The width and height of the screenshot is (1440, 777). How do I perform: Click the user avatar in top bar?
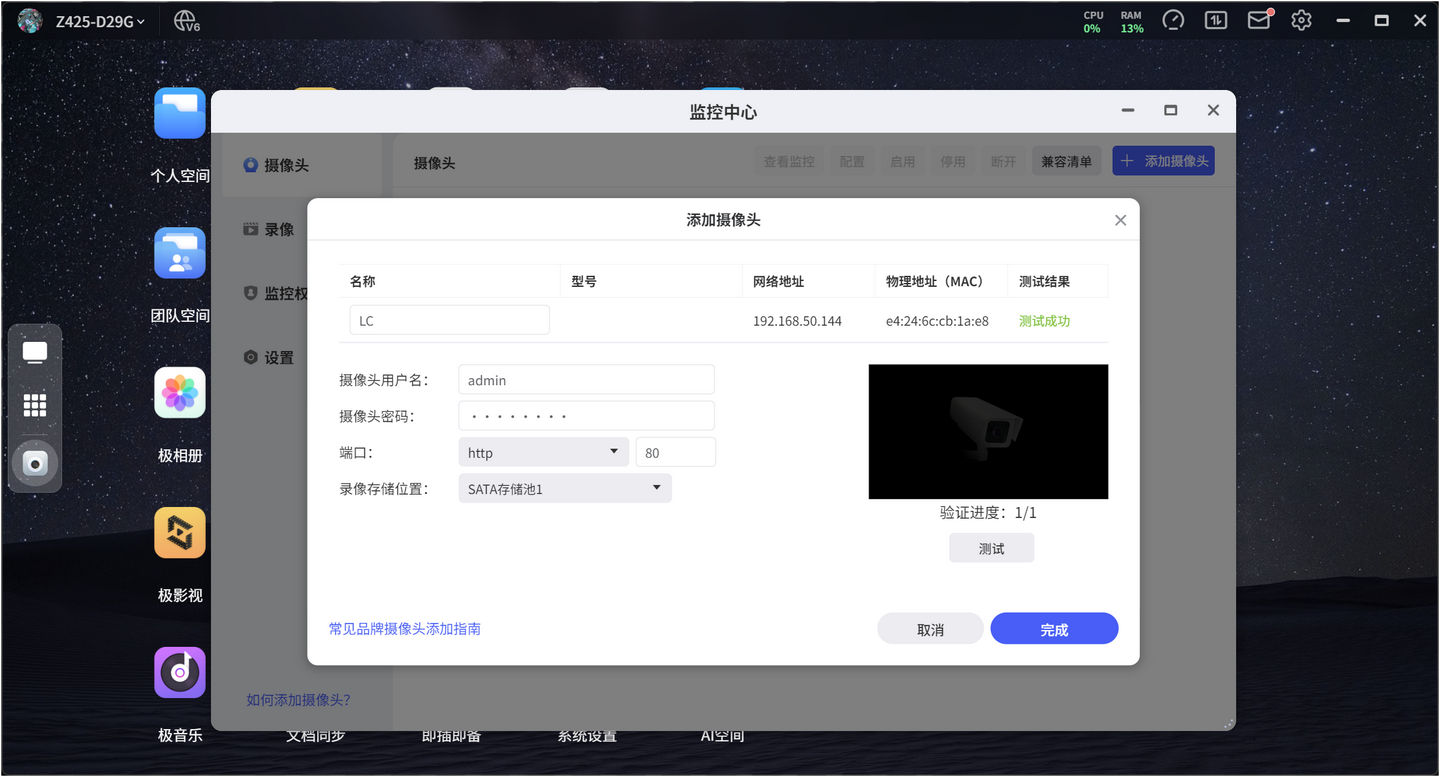(x=30, y=21)
